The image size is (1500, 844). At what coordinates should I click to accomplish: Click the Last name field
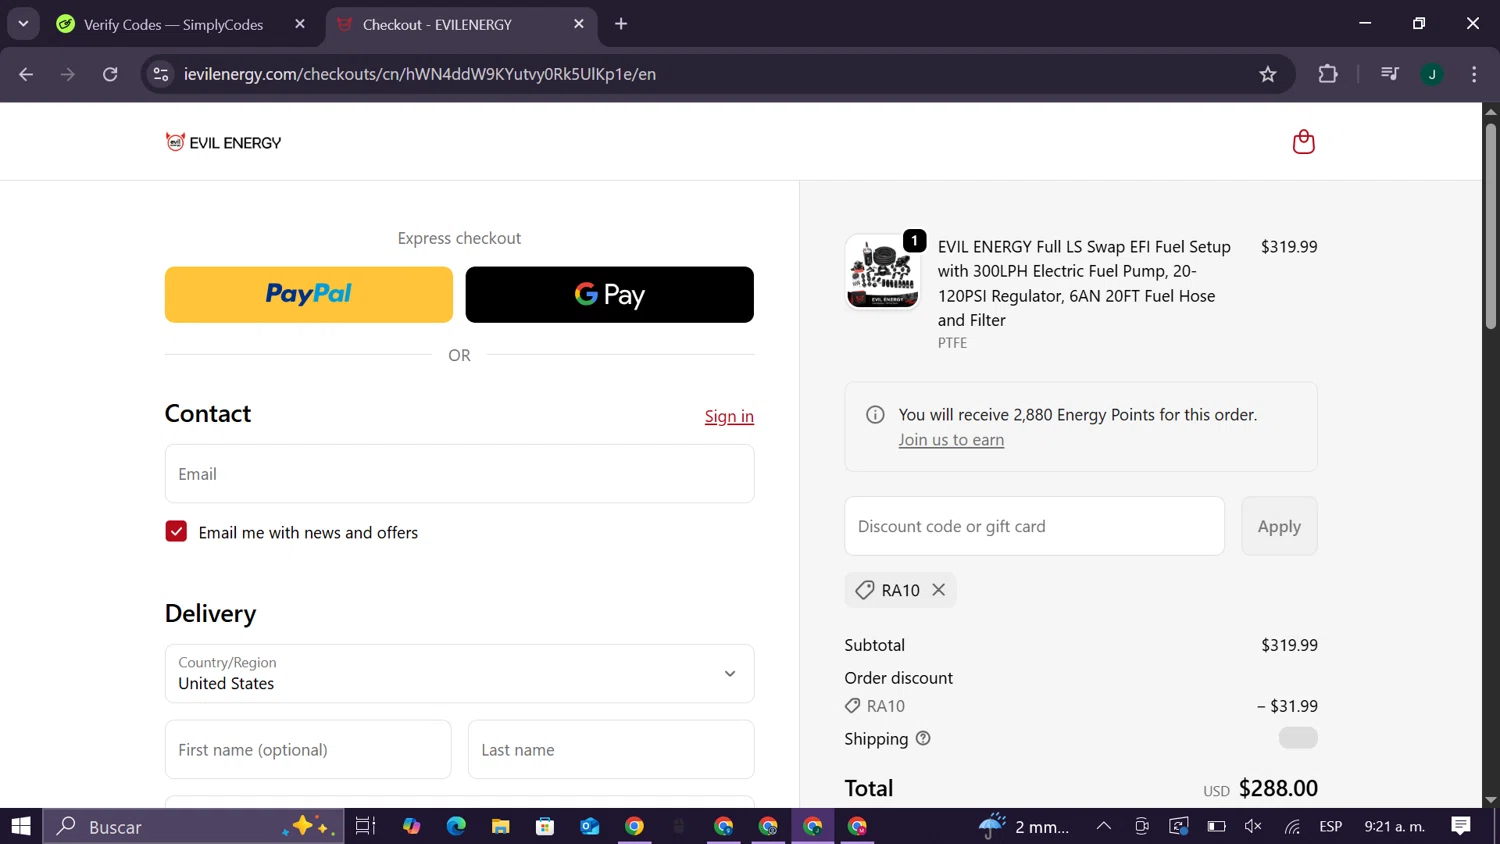[x=611, y=750]
